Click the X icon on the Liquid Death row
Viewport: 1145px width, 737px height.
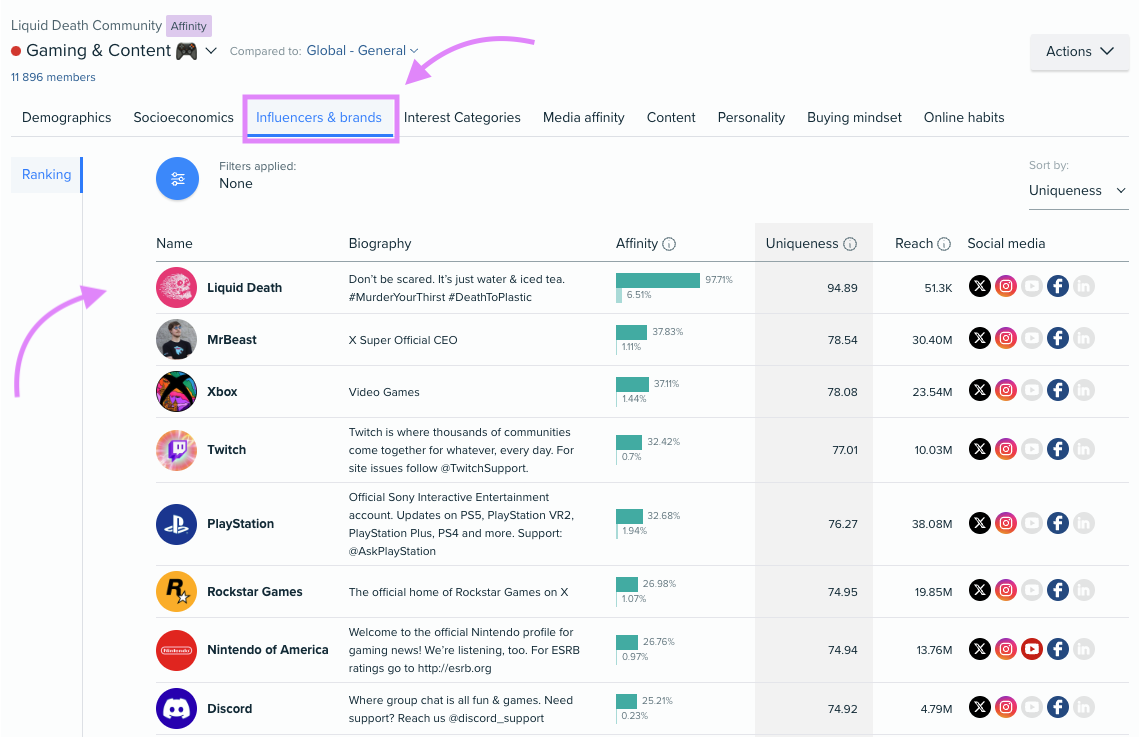click(x=980, y=286)
